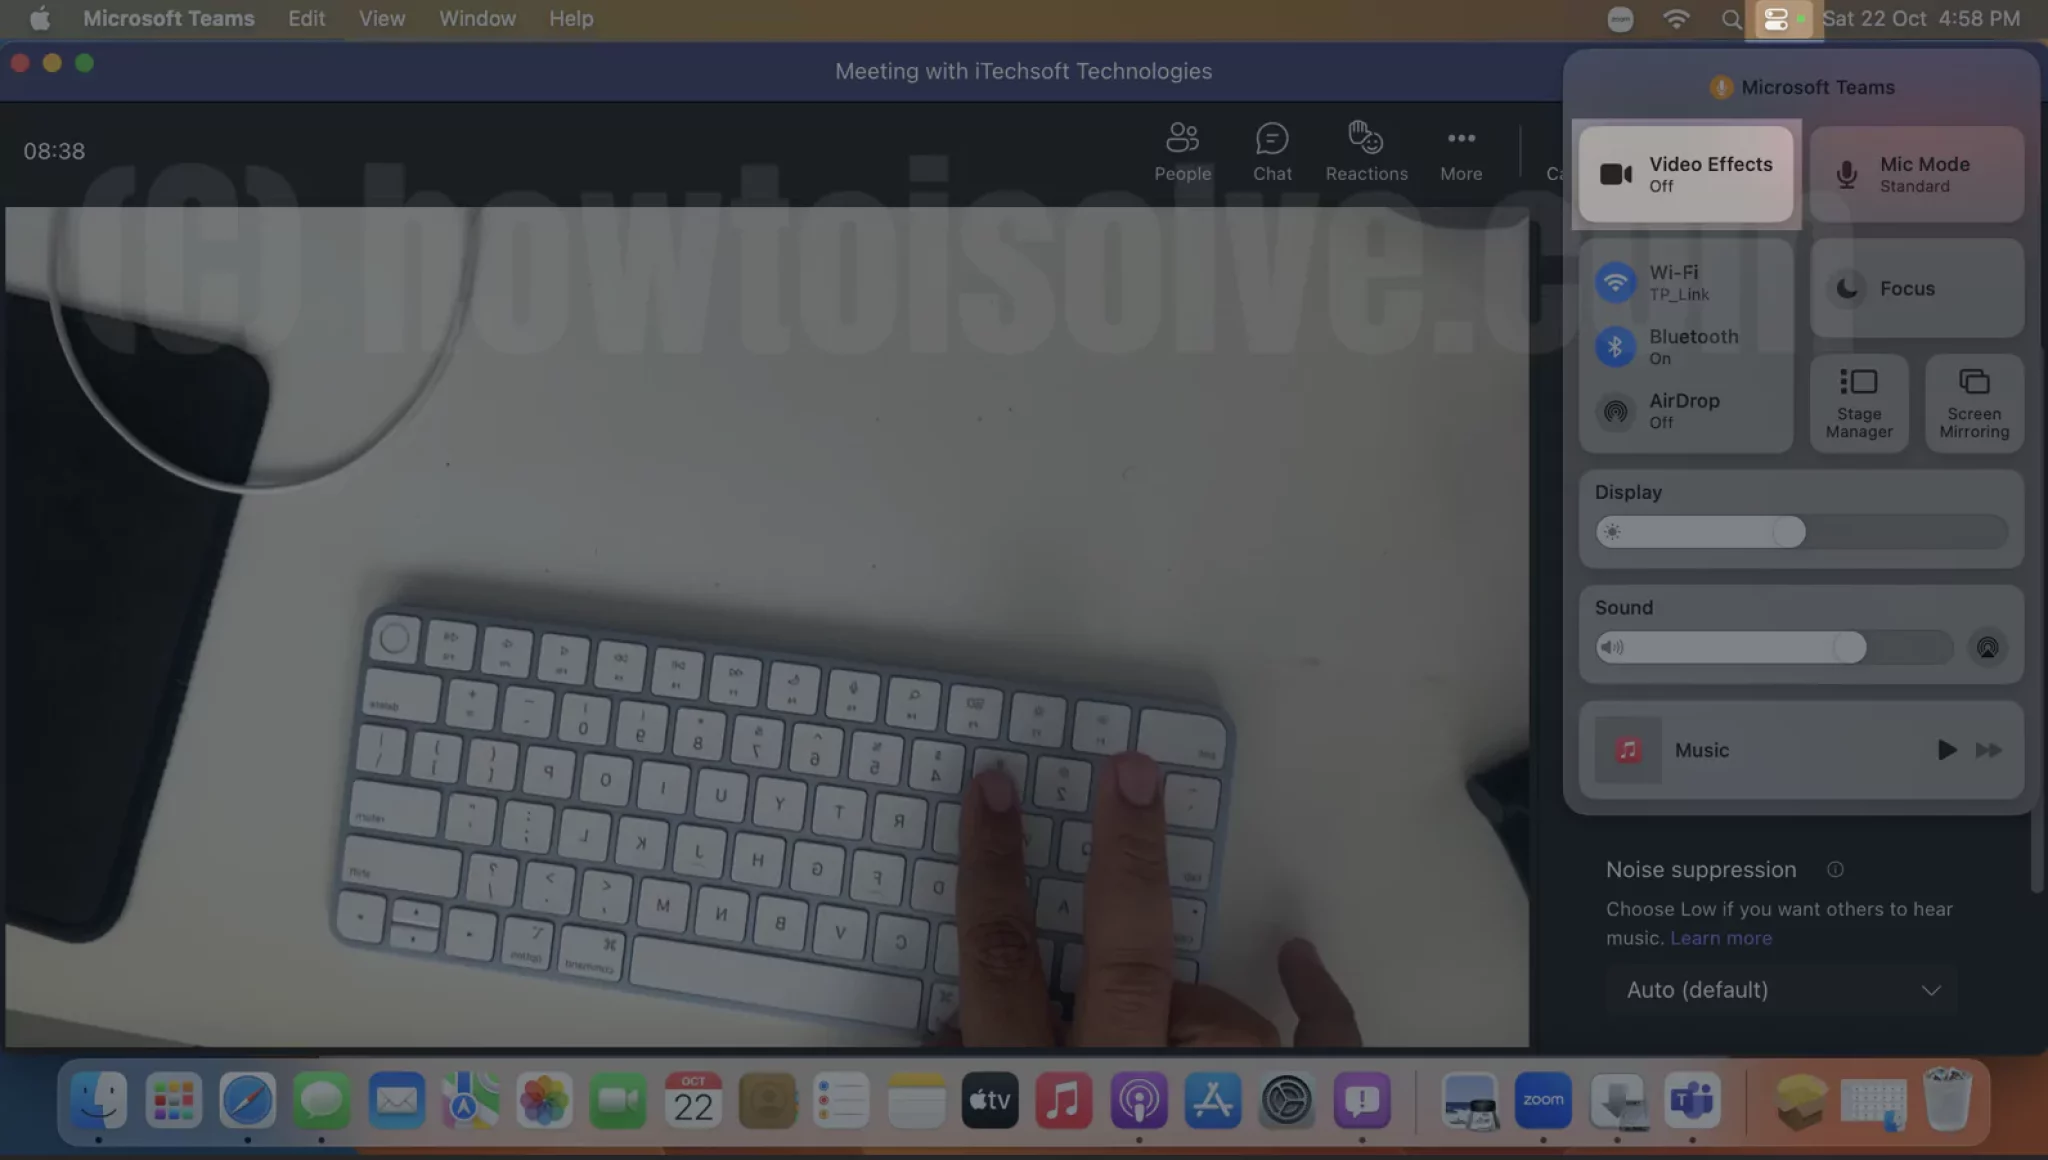2048x1160 pixels.
Task: Open the More options in Teams toolbar
Action: [x=1461, y=152]
